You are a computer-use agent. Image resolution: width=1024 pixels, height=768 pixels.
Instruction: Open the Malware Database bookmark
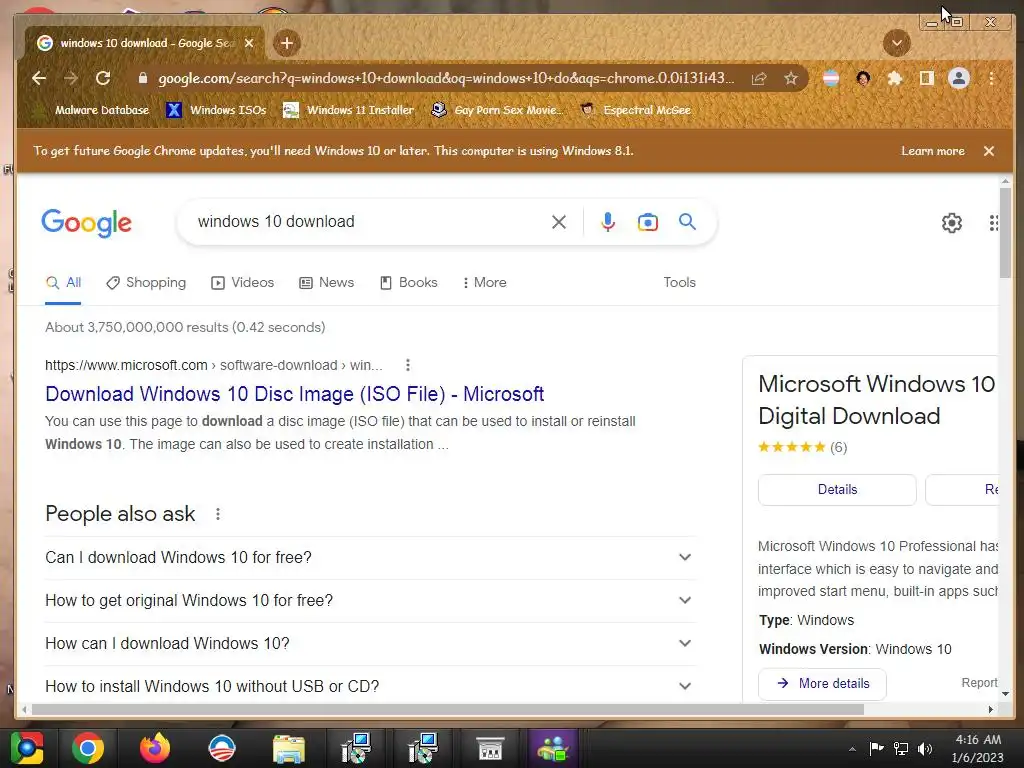pos(93,110)
